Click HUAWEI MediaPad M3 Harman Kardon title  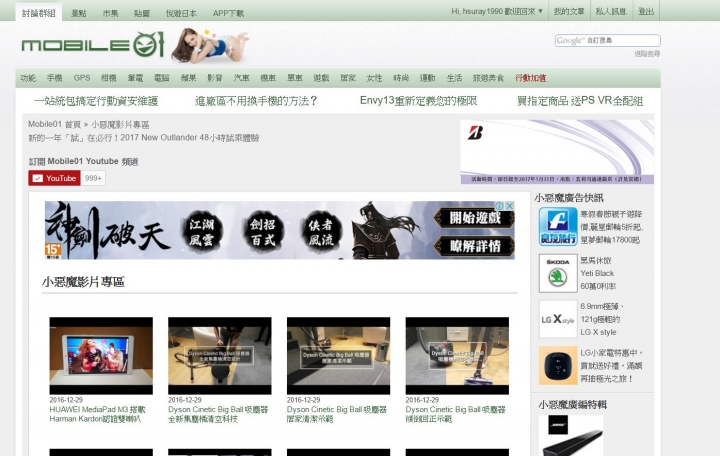point(97,414)
